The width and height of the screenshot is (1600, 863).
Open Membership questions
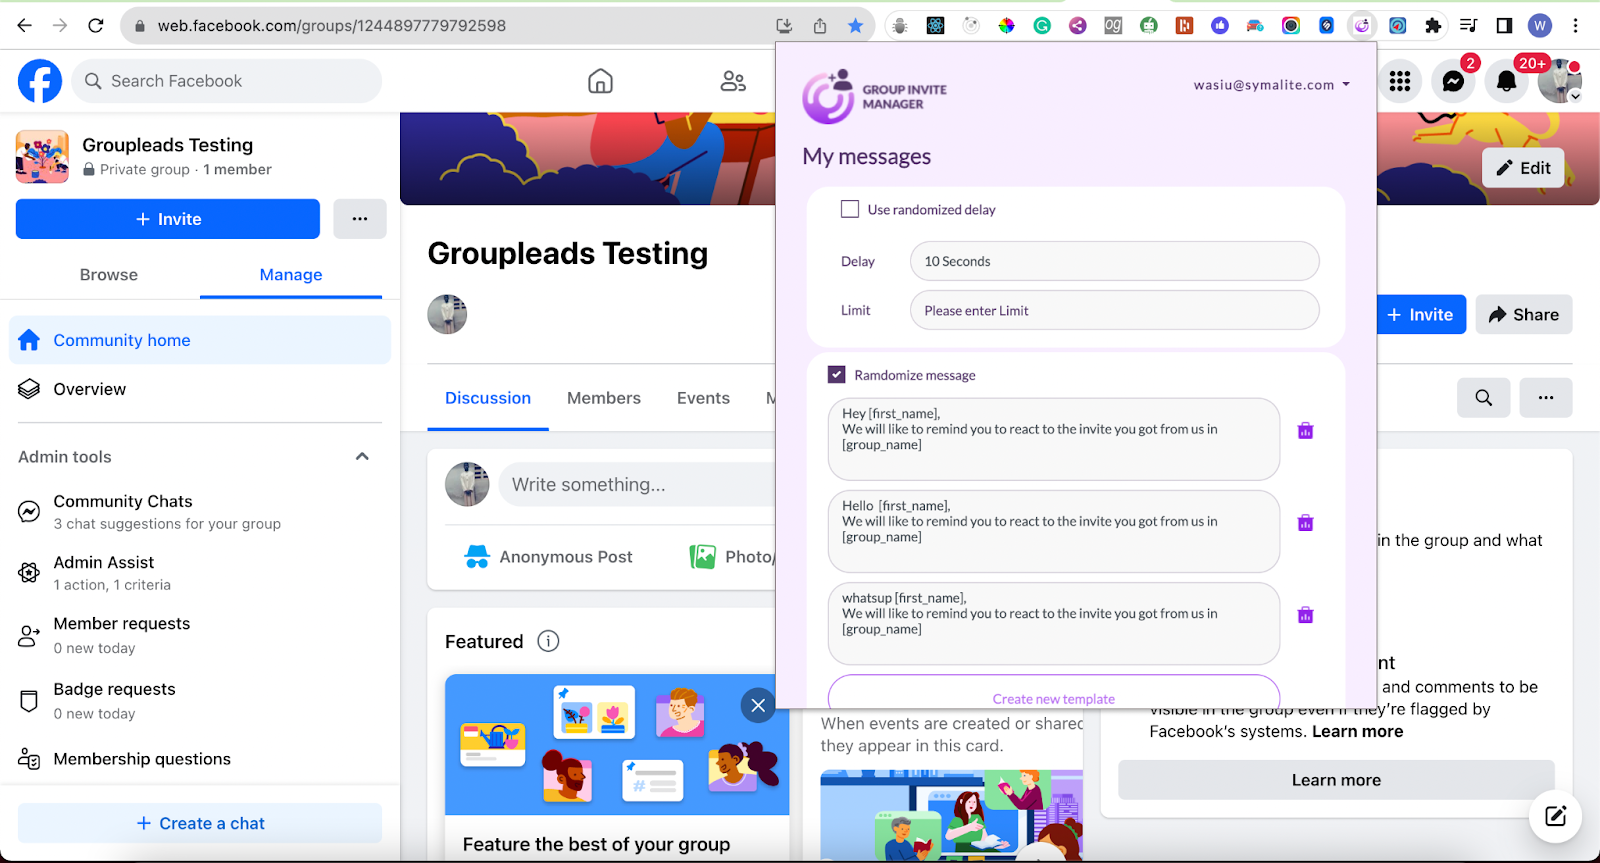(200, 759)
